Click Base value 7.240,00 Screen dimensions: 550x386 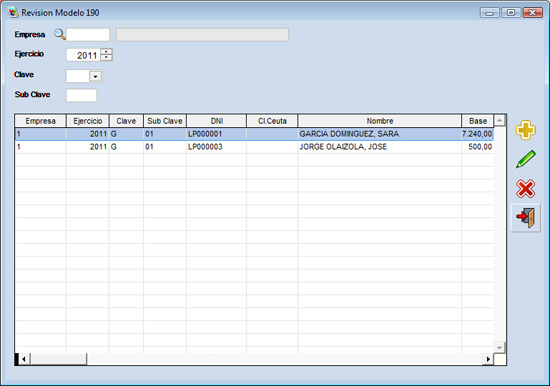[477, 134]
